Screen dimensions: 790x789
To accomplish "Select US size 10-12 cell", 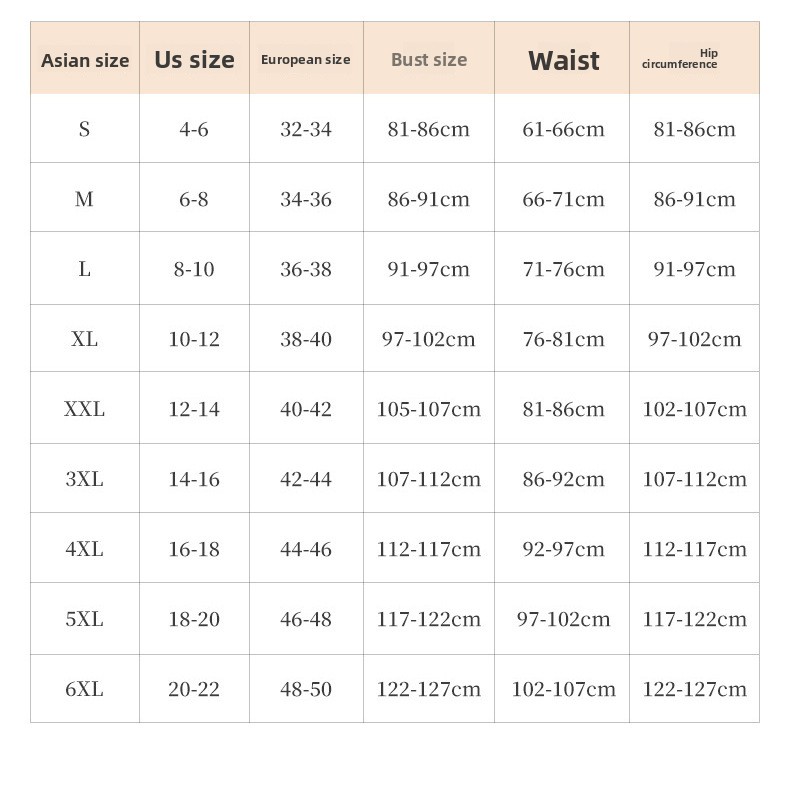I will tap(194, 339).
